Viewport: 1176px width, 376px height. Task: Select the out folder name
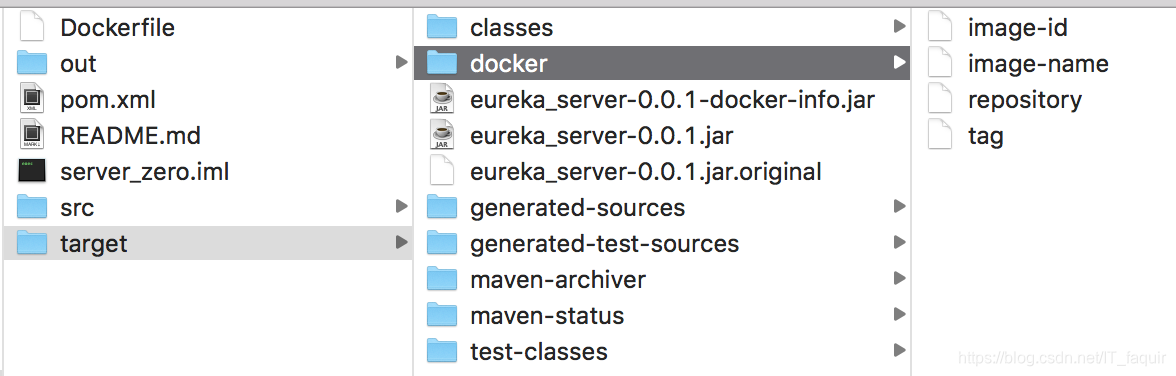tap(79, 64)
